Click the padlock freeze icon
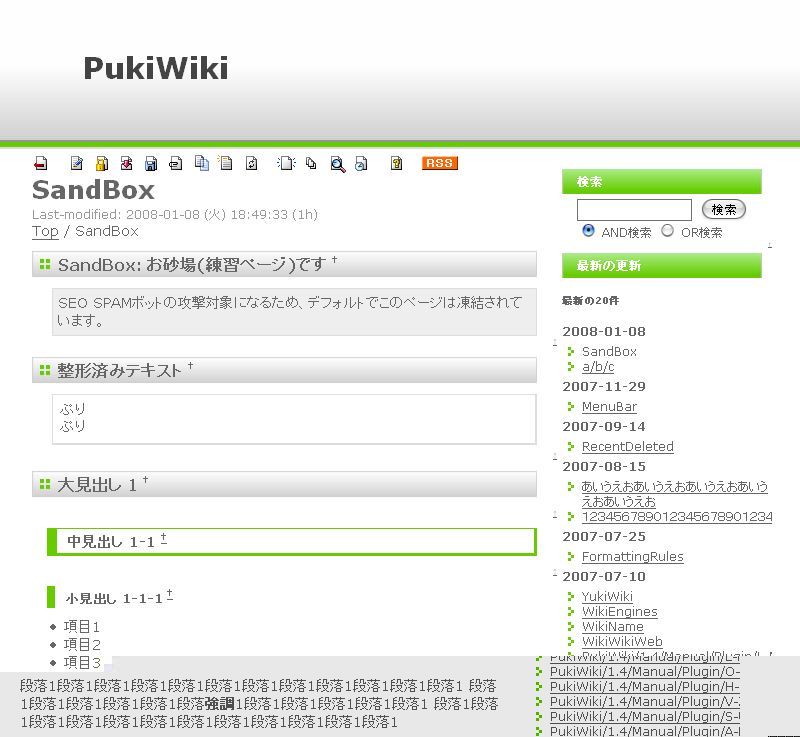The image size is (800, 737). coord(101,164)
